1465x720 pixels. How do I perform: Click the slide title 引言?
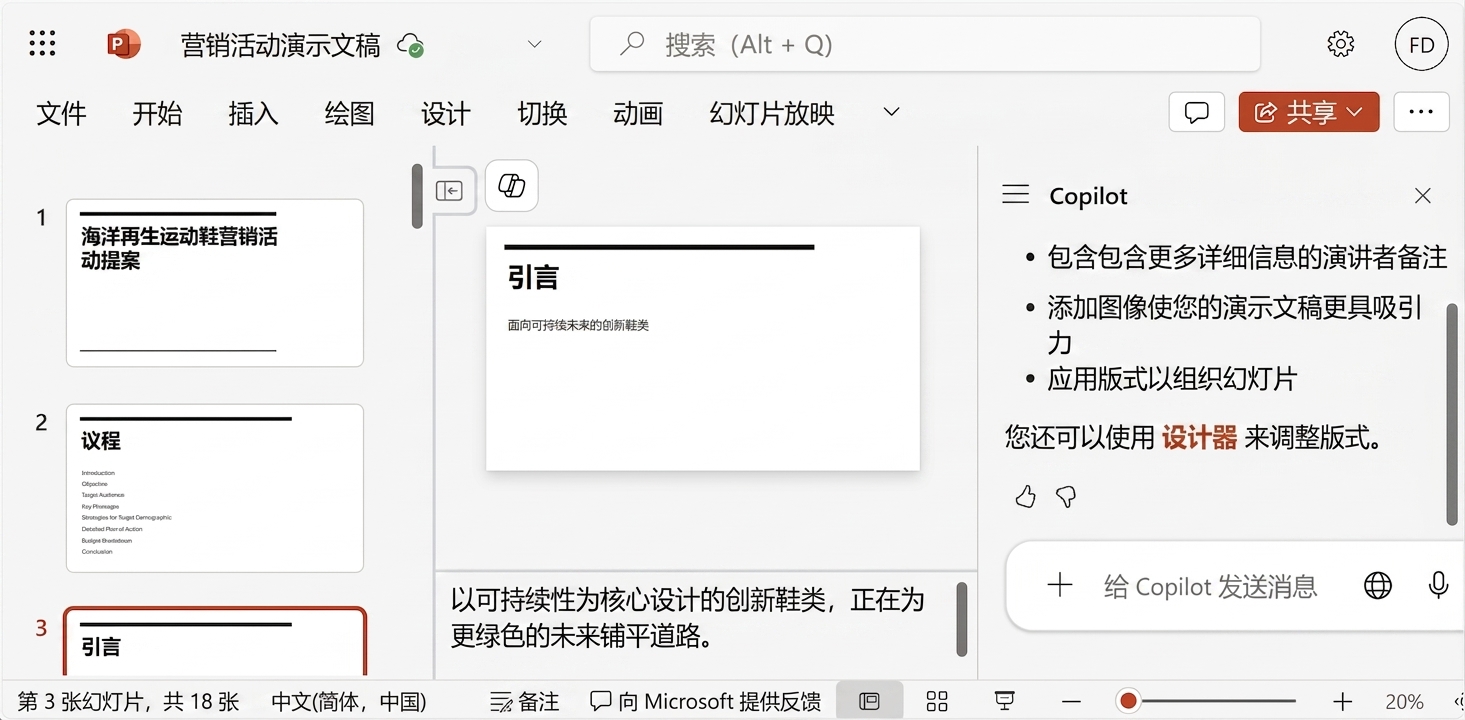pyautogui.click(x=533, y=277)
